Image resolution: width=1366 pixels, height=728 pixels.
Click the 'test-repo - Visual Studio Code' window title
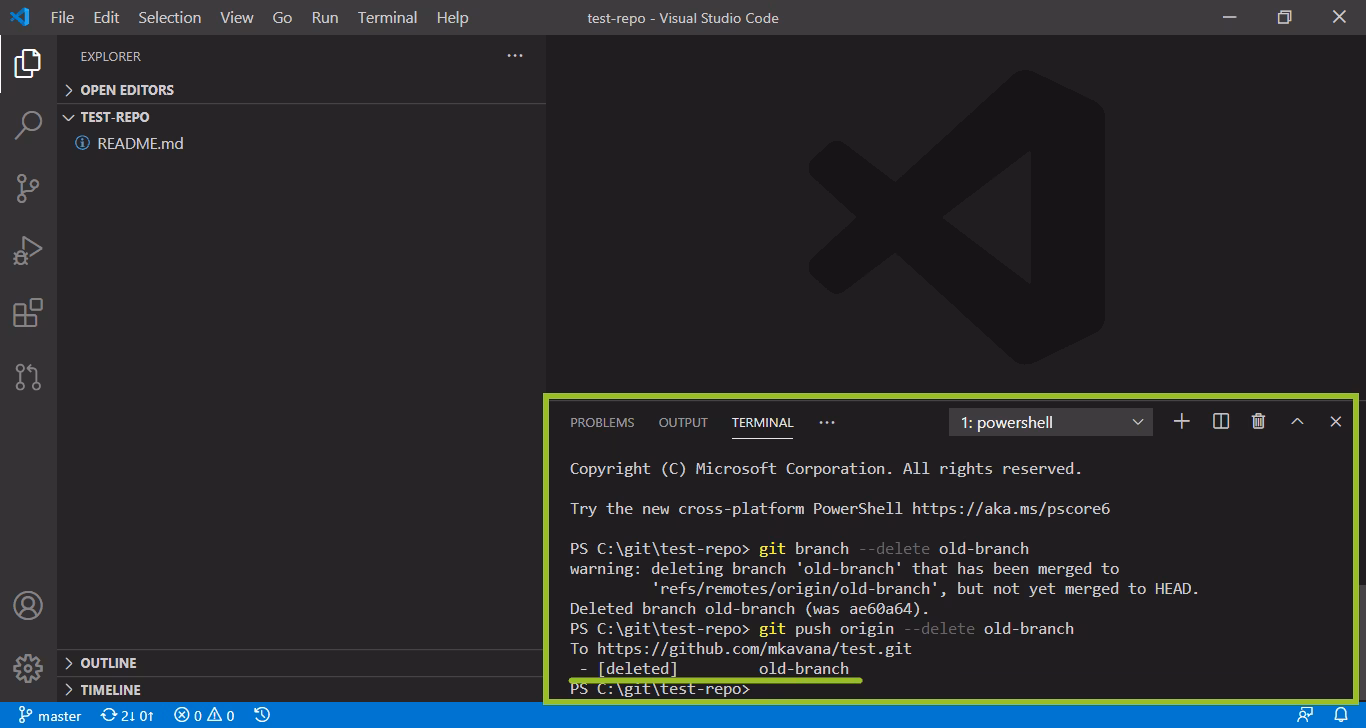click(x=683, y=18)
